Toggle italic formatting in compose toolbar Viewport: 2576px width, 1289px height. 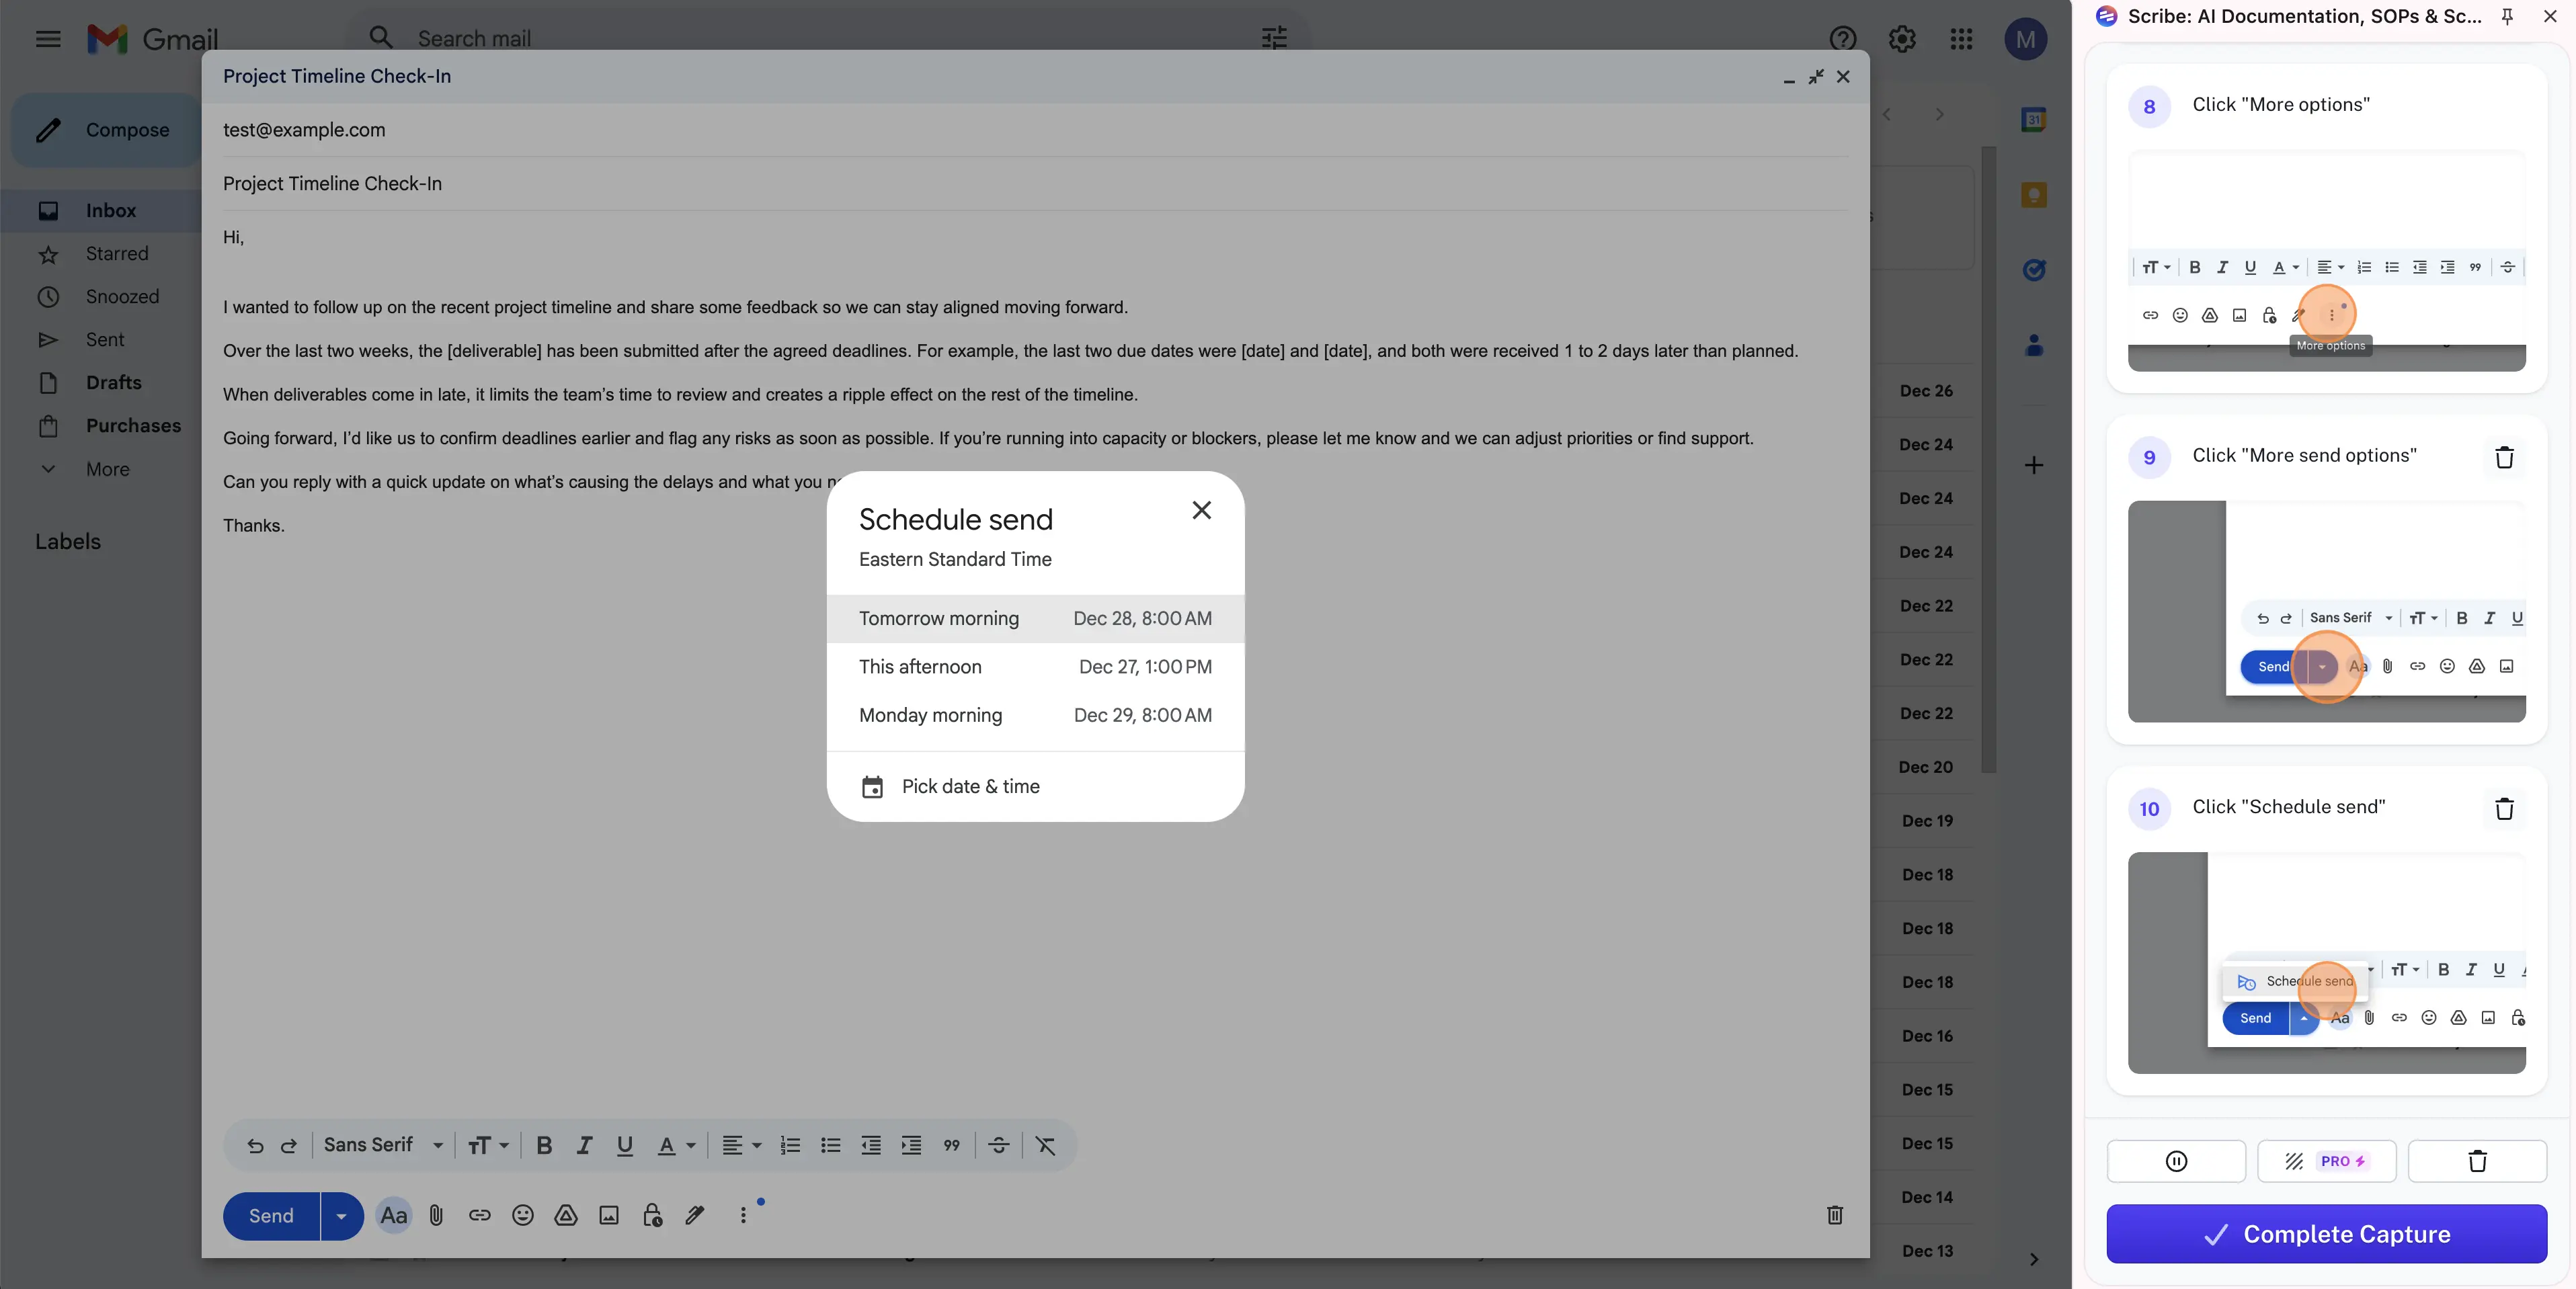point(584,1145)
